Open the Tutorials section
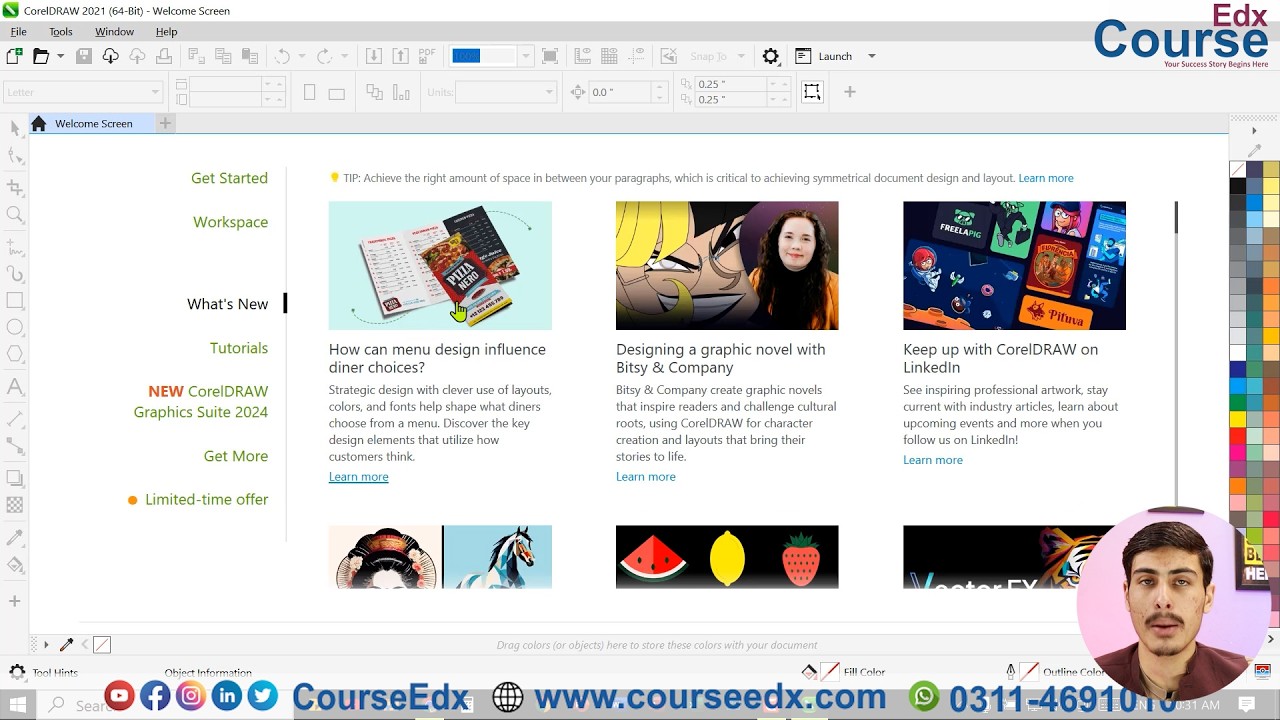 point(239,348)
